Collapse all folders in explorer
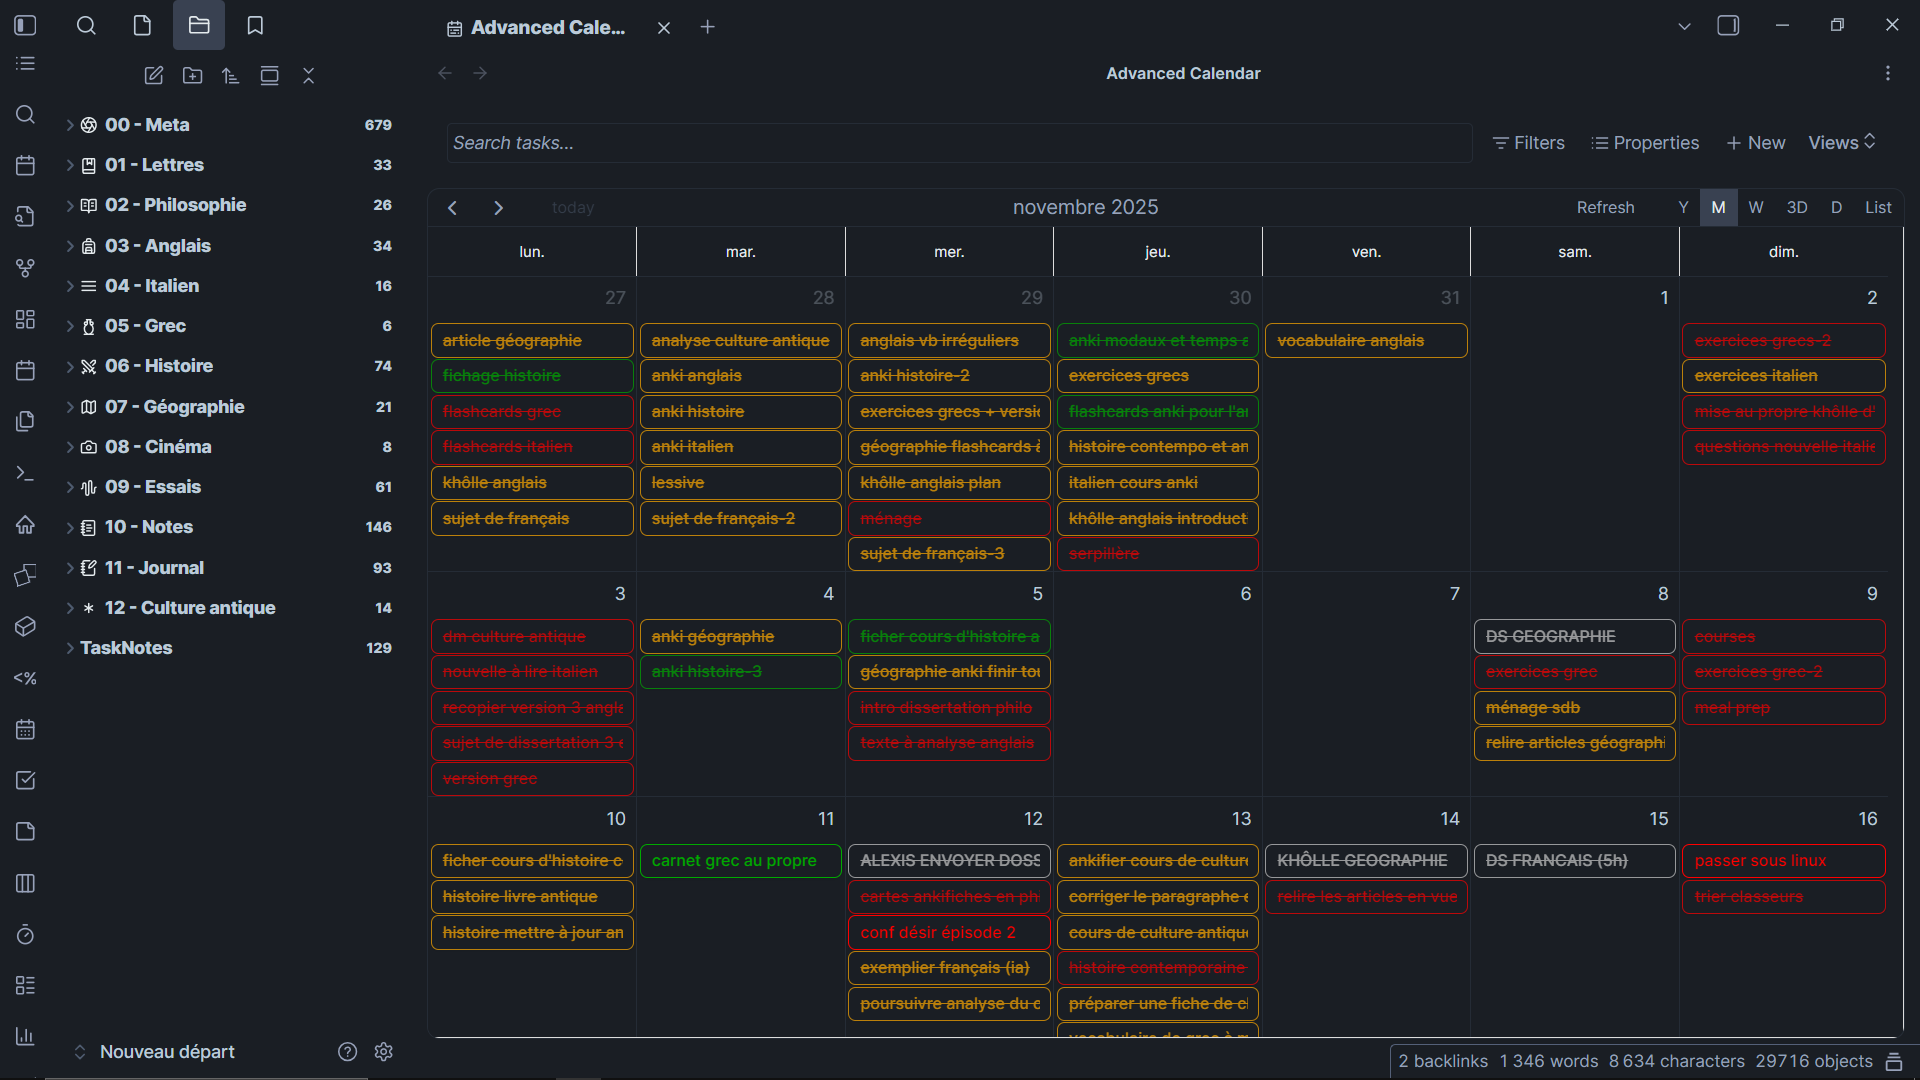This screenshot has height=1080, width=1920. coord(308,76)
